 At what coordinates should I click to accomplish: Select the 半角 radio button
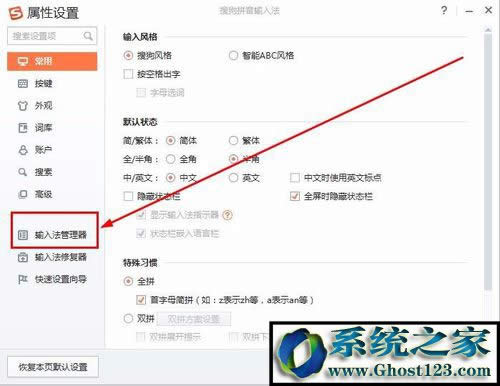(233, 159)
